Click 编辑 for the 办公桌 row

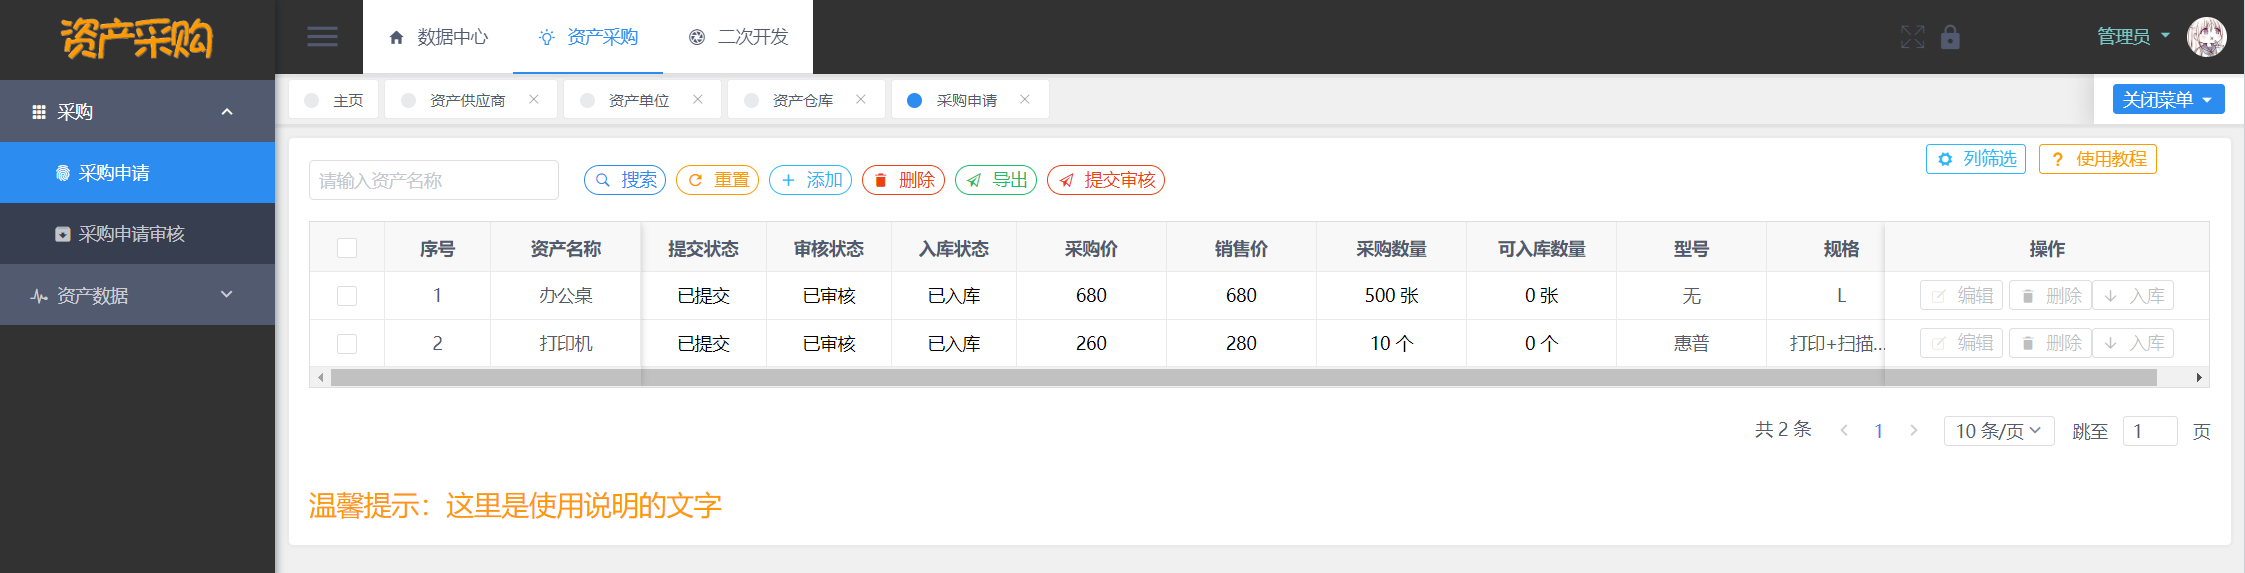[1961, 296]
